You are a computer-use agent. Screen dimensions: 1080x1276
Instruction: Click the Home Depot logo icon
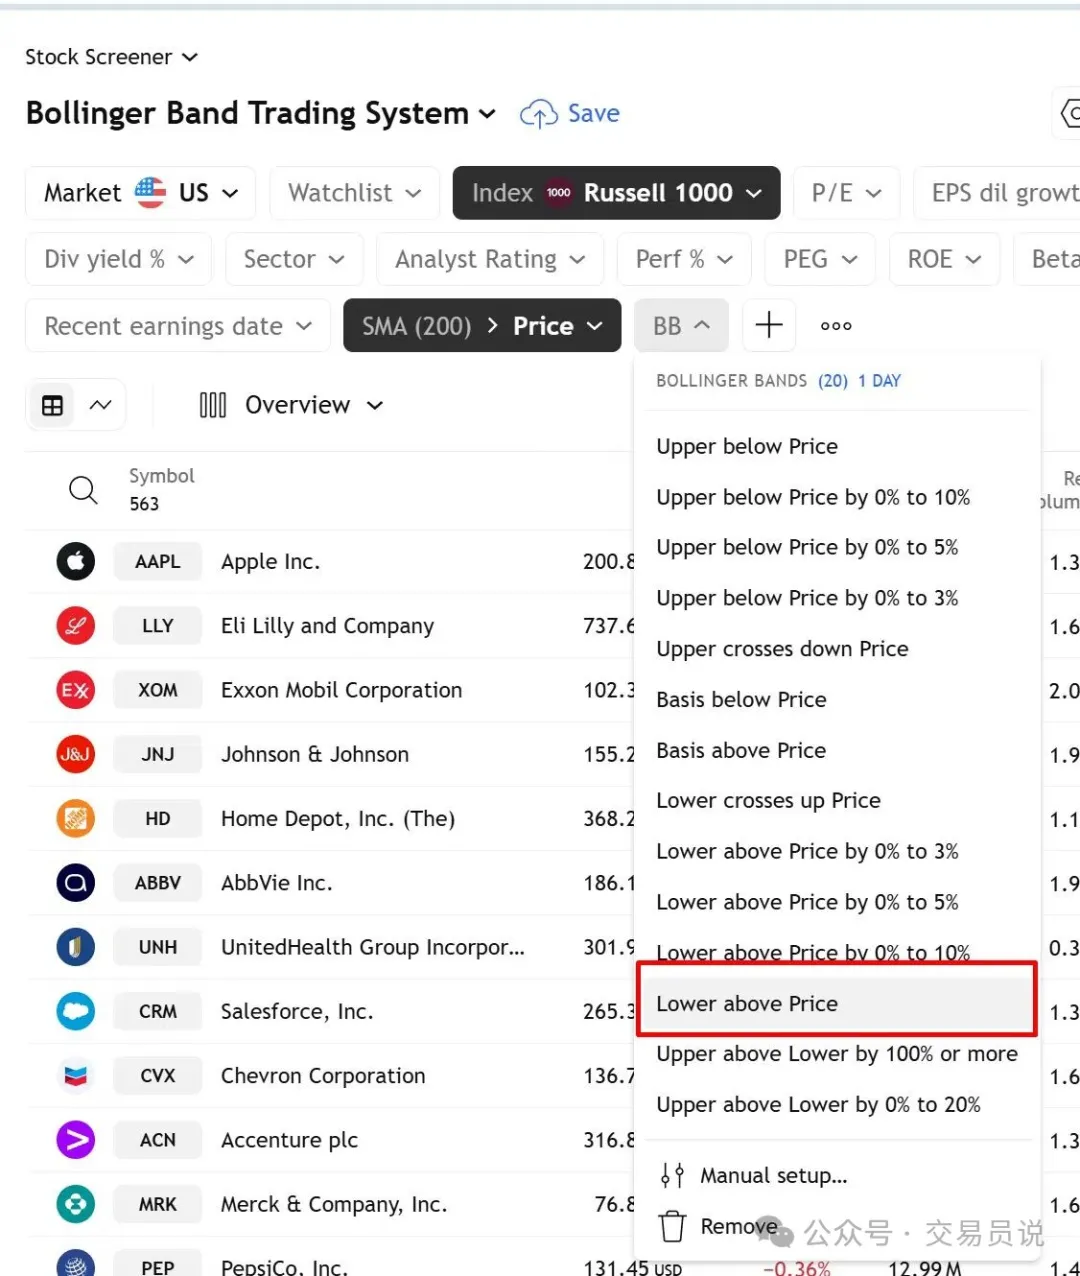point(76,819)
